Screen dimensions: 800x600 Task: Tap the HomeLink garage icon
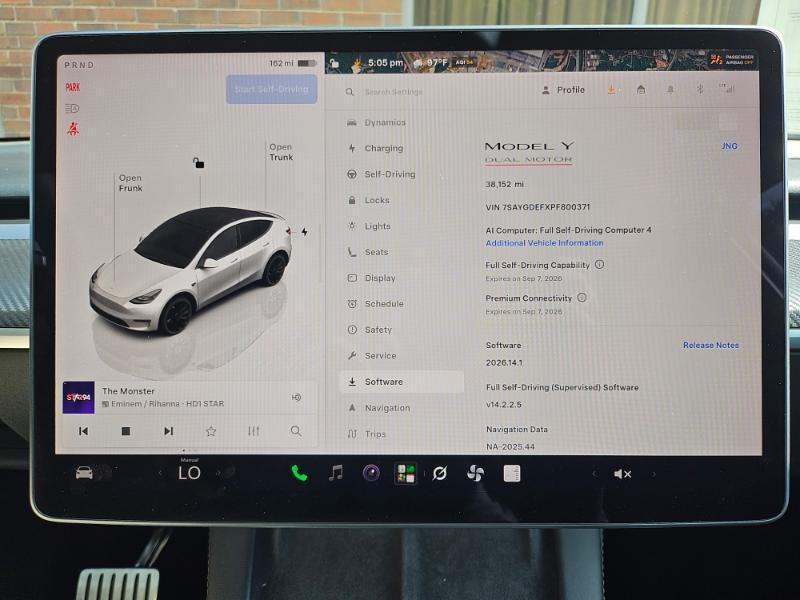(x=641, y=90)
